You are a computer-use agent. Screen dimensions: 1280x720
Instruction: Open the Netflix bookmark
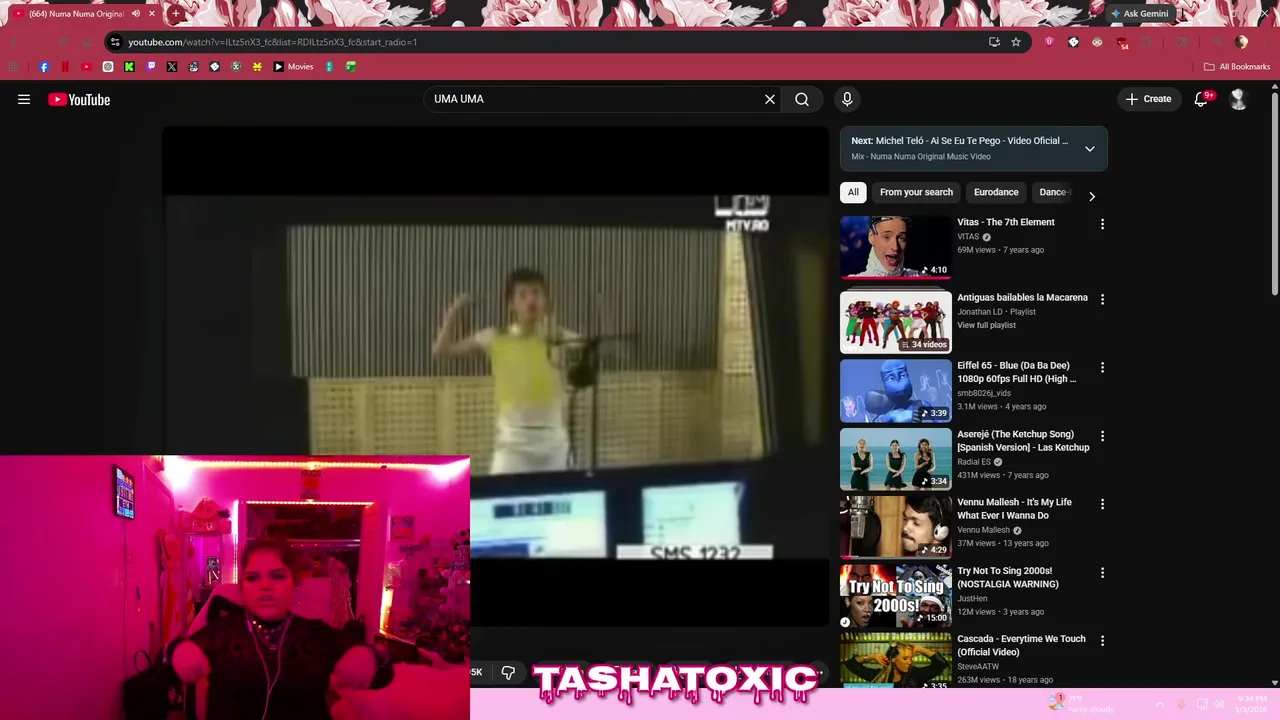[x=65, y=67]
